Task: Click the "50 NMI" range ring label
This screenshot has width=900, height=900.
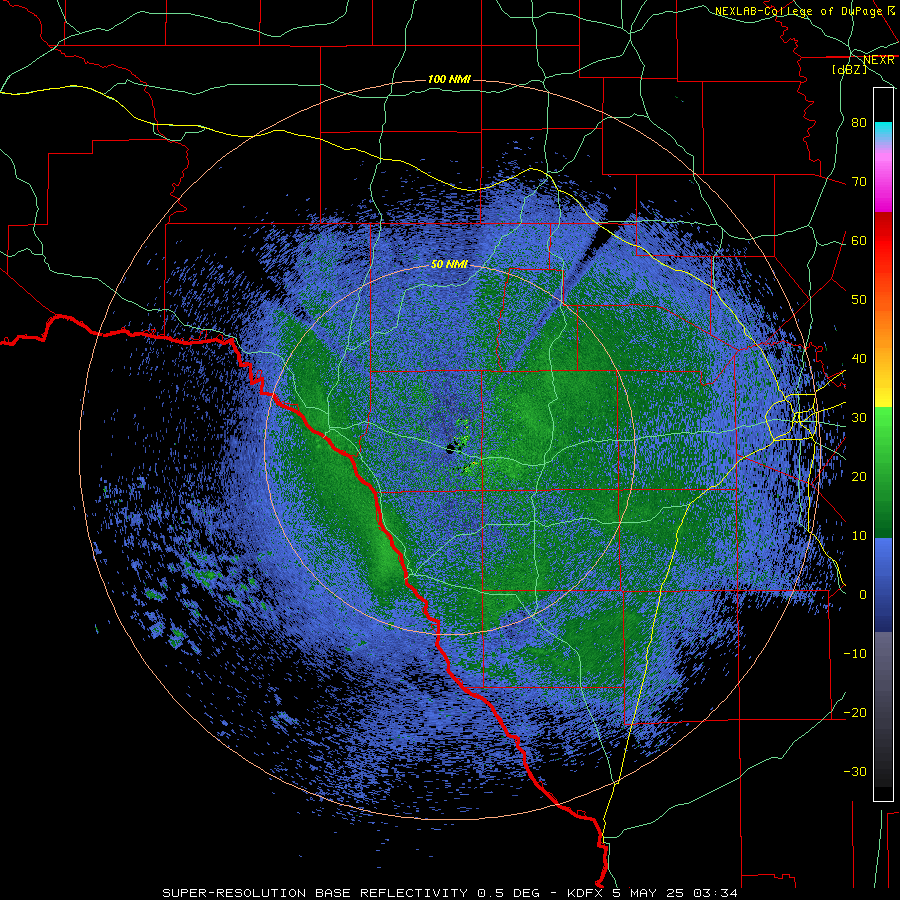Action: click(x=449, y=264)
